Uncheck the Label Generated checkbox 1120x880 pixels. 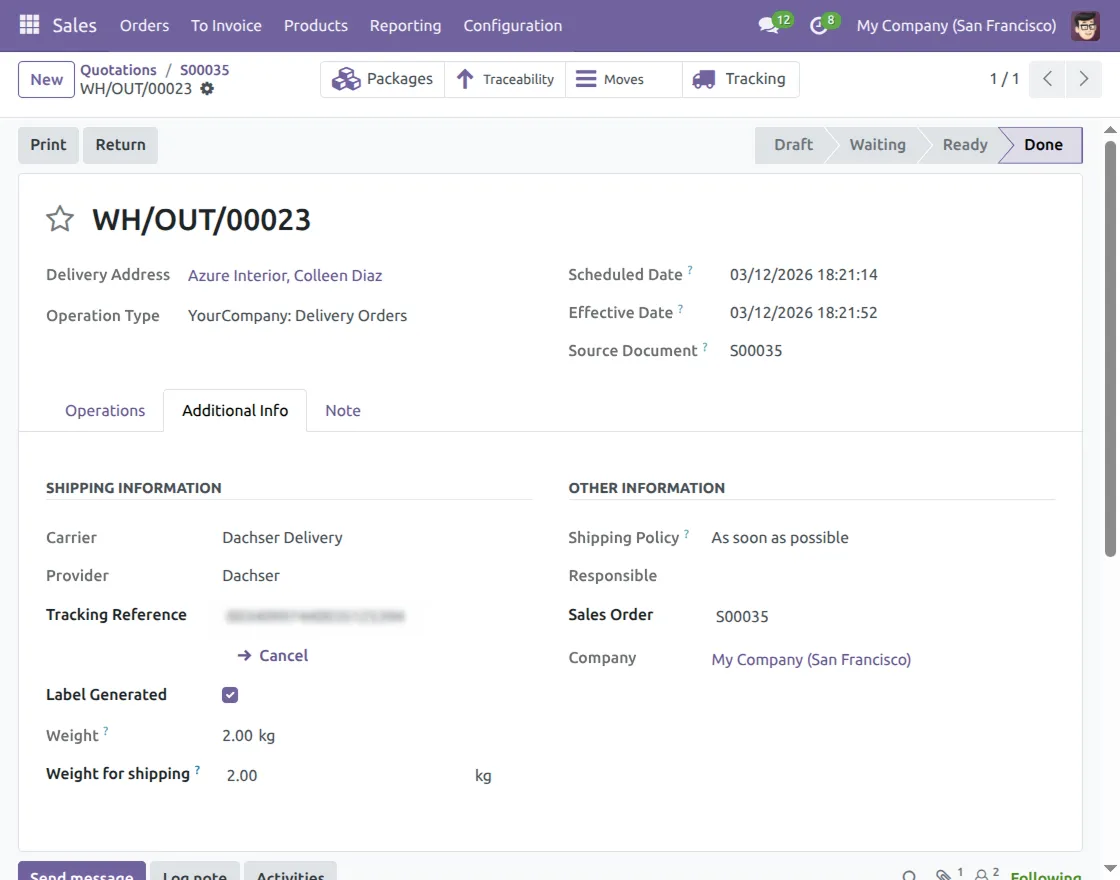(x=229, y=694)
